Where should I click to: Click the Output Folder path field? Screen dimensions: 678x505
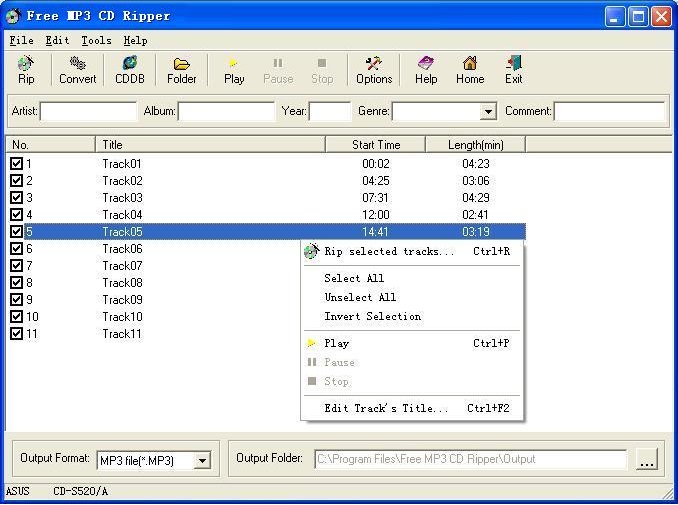click(x=470, y=459)
